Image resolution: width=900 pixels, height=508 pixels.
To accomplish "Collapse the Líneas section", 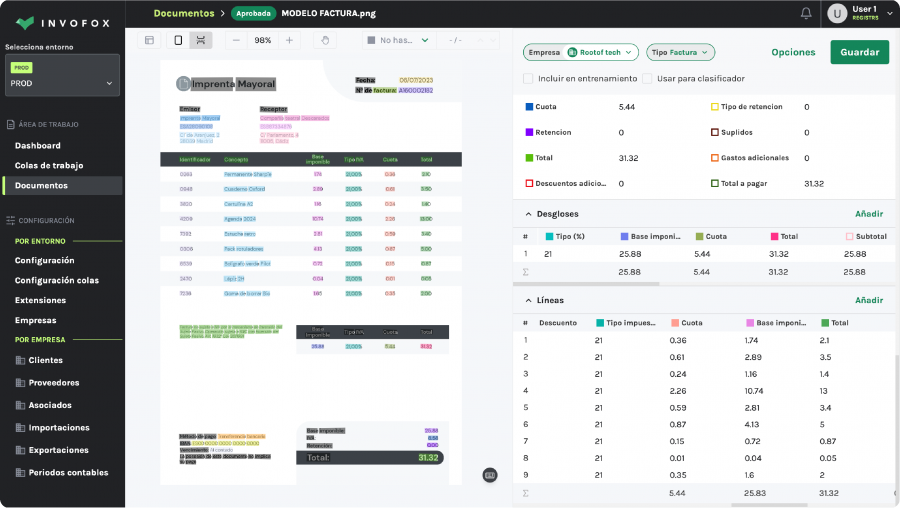I will (x=528, y=300).
